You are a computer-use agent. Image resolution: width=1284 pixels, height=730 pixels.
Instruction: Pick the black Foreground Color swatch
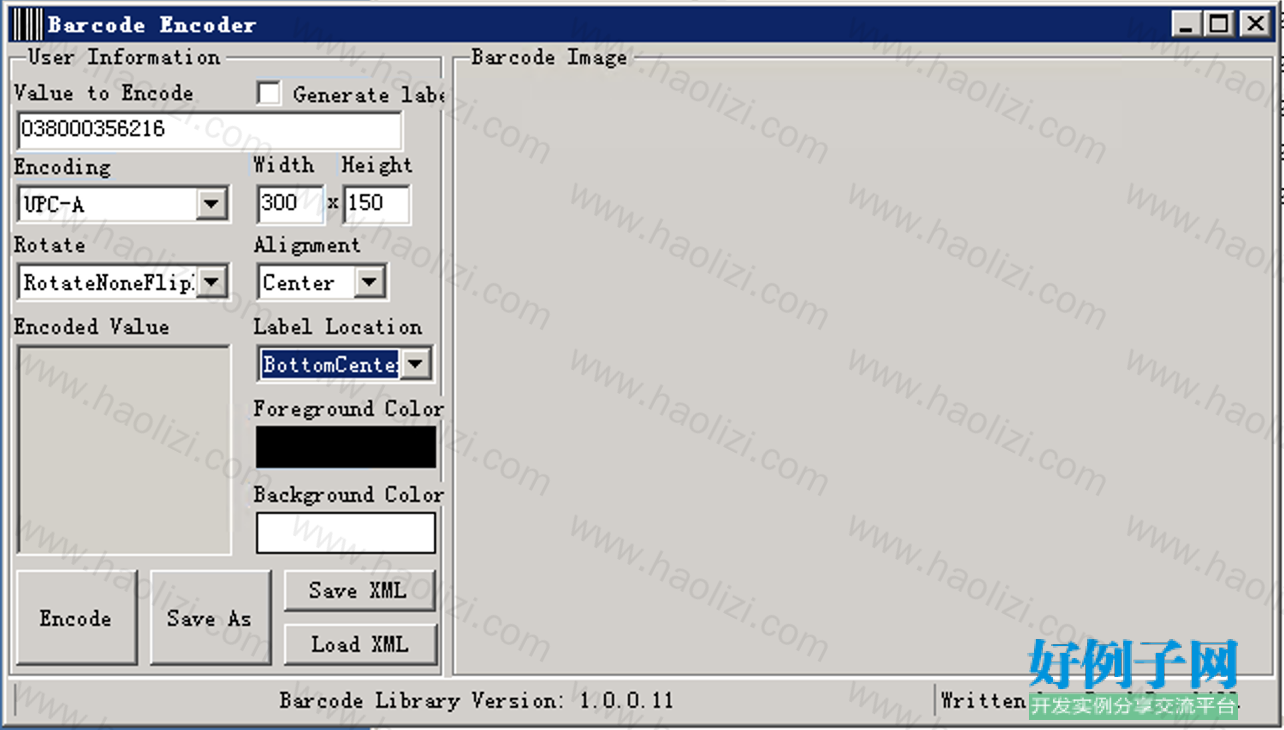pyautogui.click(x=346, y=447)
